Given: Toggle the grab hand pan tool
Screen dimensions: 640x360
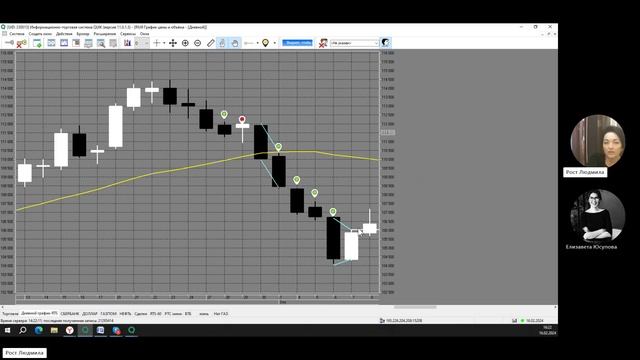Looking at the screenshot, I should pyautogui.click(x=235, y=43).
